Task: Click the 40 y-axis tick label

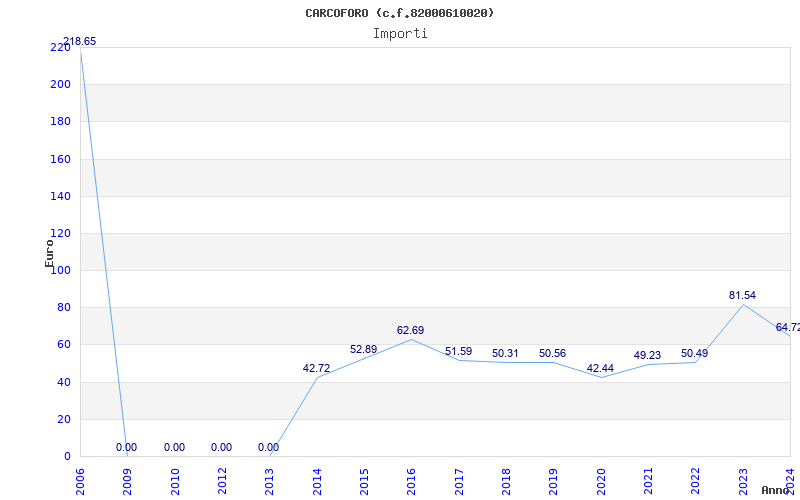Action: pyautogui.click(x=64, y=382)
